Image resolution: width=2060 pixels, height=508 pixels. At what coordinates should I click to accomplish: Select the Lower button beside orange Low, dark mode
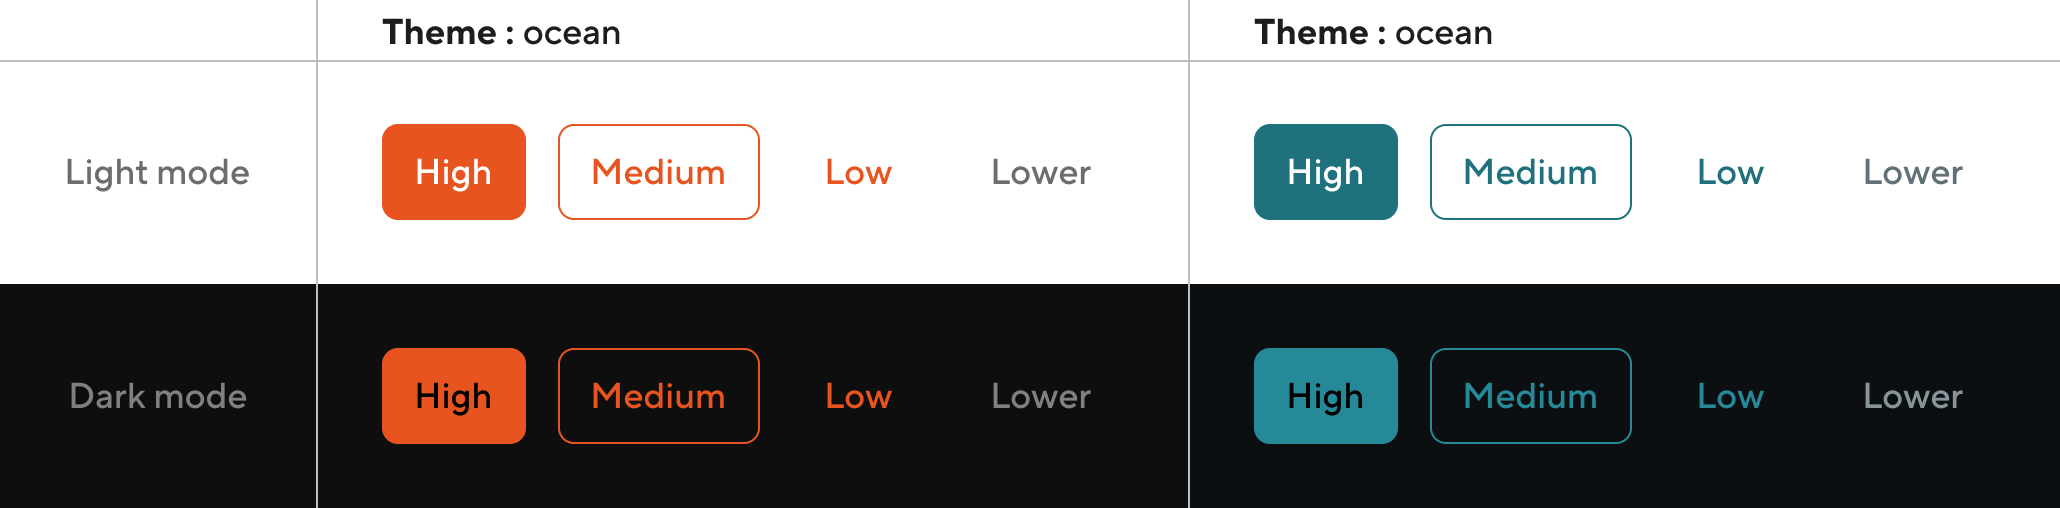pyautogui.click(x=1040, y=396)
